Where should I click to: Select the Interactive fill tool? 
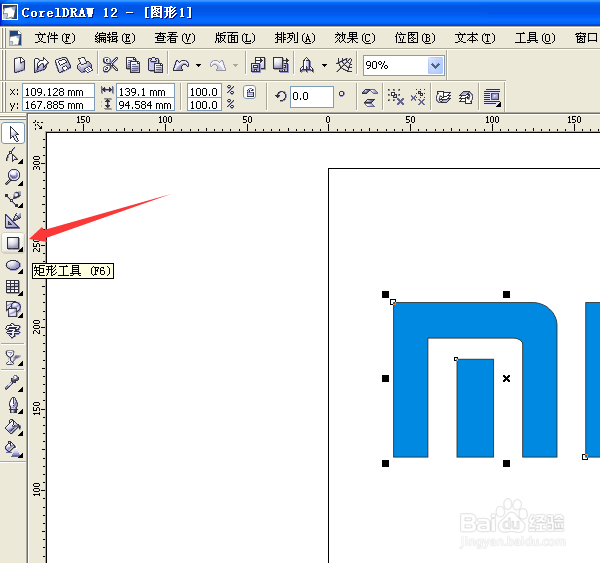(14, 448)
